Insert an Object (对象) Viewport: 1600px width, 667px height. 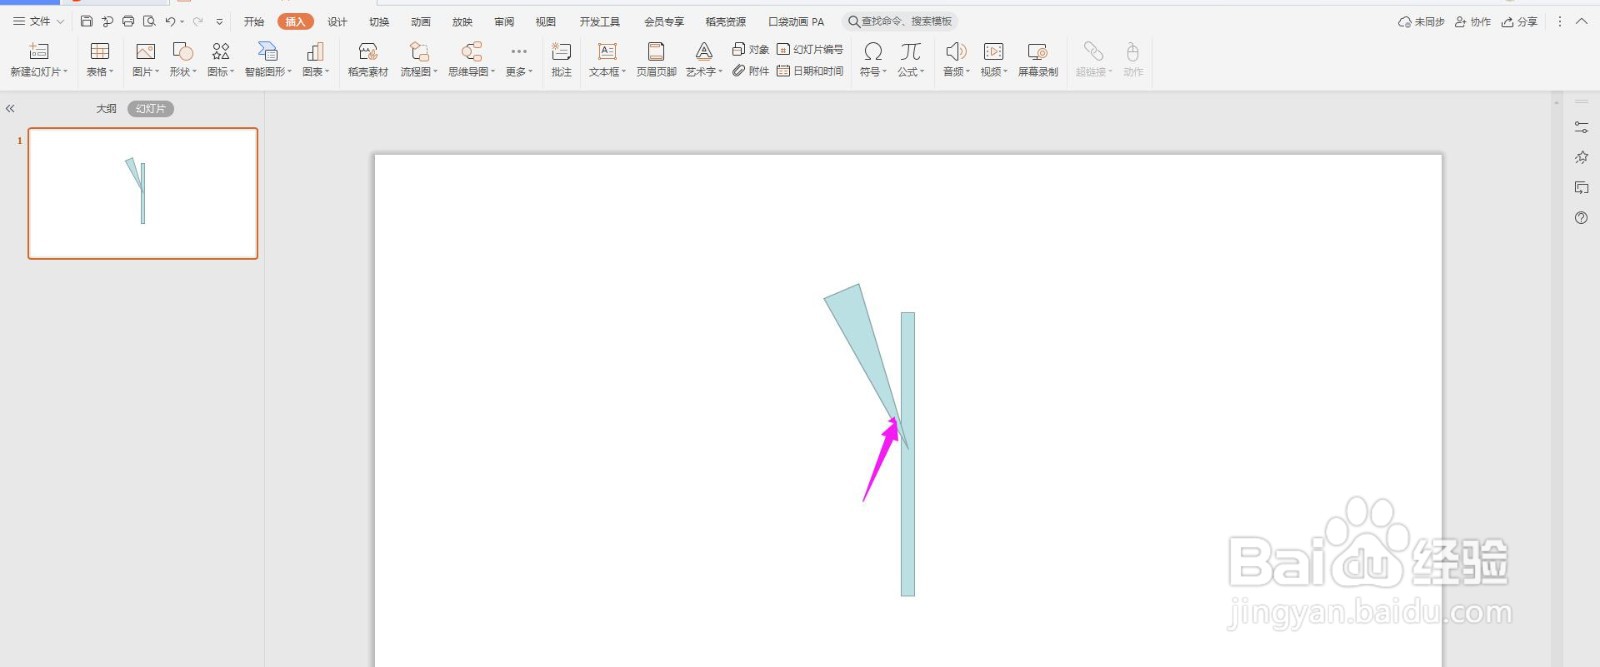point(751,49)
